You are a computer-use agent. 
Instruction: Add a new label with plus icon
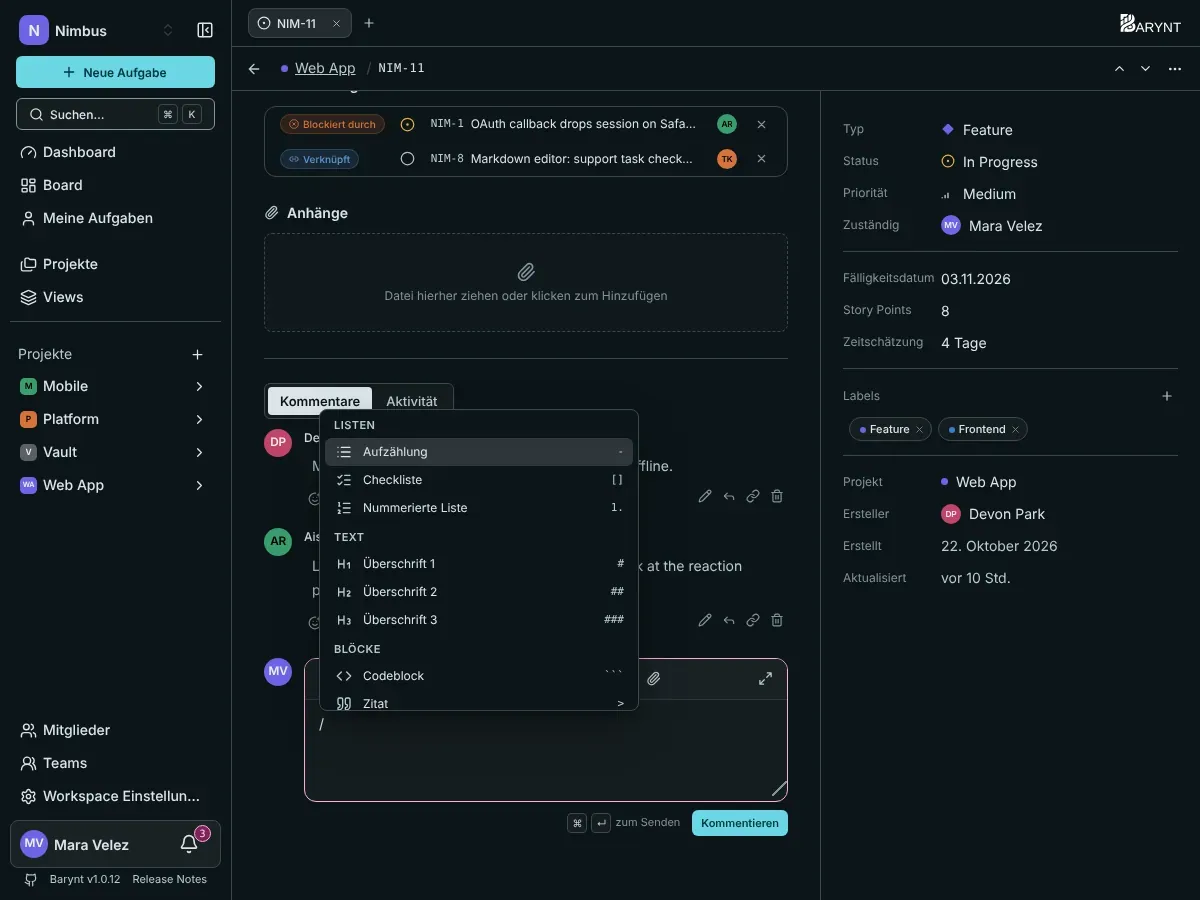pyautogui.click(x=1166, y=396)
